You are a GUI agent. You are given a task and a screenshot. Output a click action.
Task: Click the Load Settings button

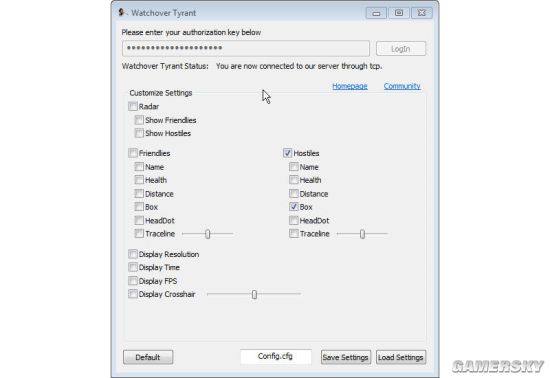401,357
